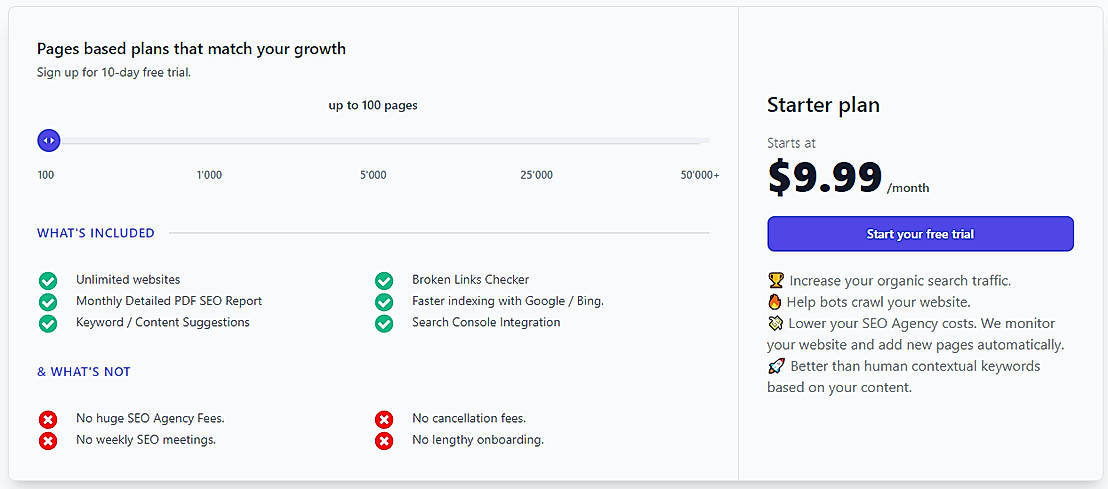
Task: Click trophy emoji before organic search traffic
Action: [x=776, y=281]
